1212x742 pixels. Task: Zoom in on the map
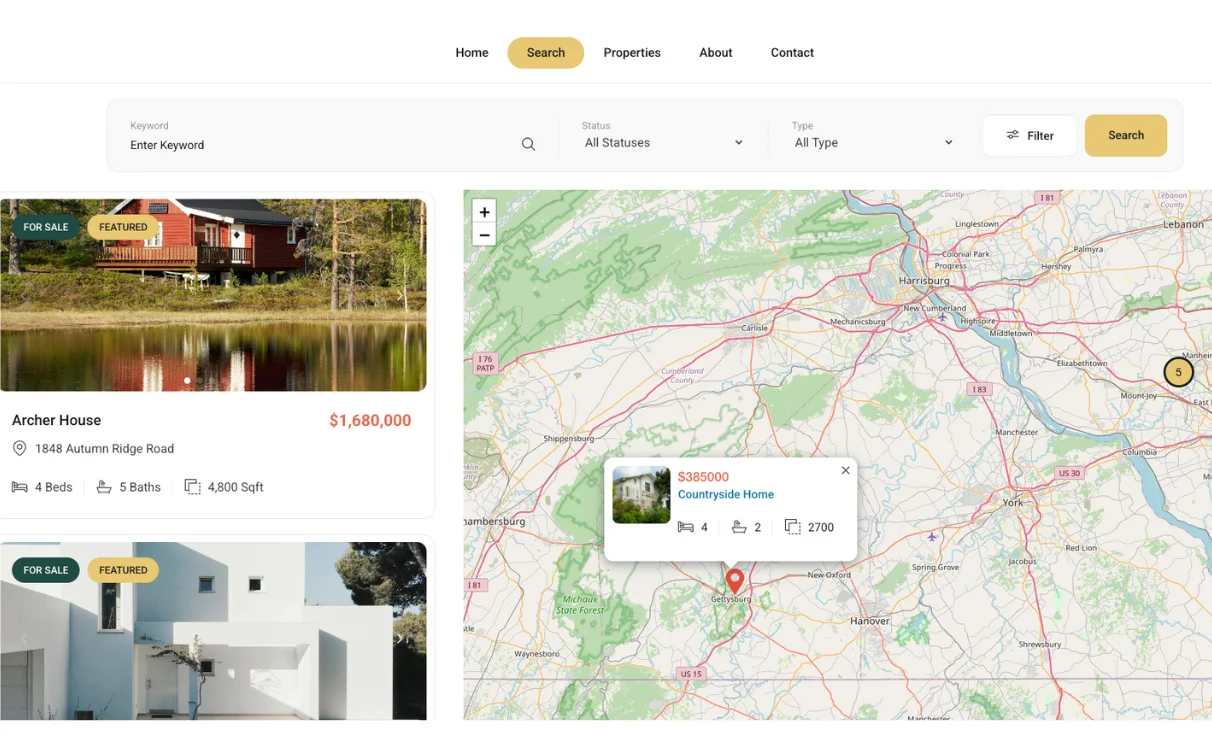pos(484,212)
